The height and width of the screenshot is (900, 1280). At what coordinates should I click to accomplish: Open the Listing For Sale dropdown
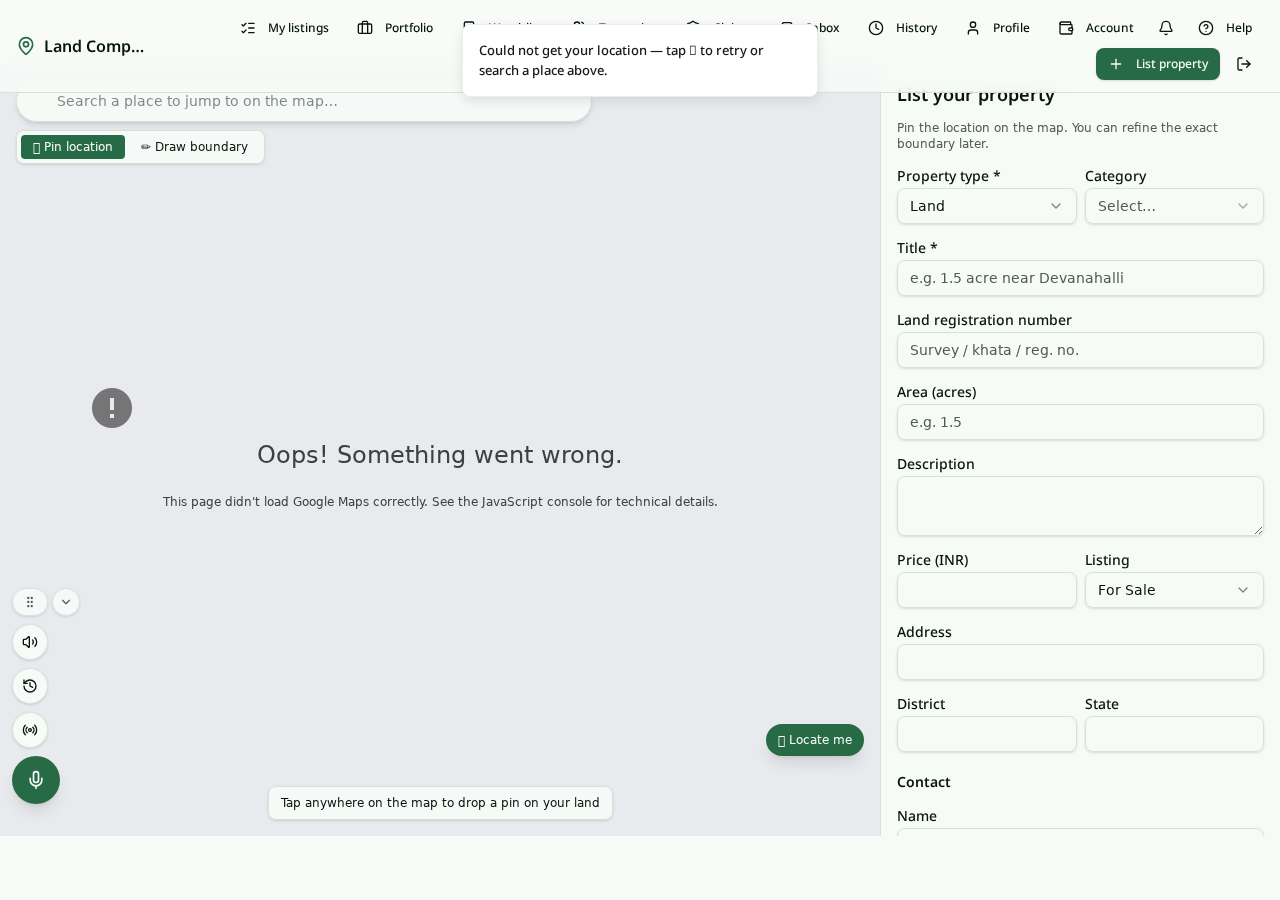(x=1174, y=590)
